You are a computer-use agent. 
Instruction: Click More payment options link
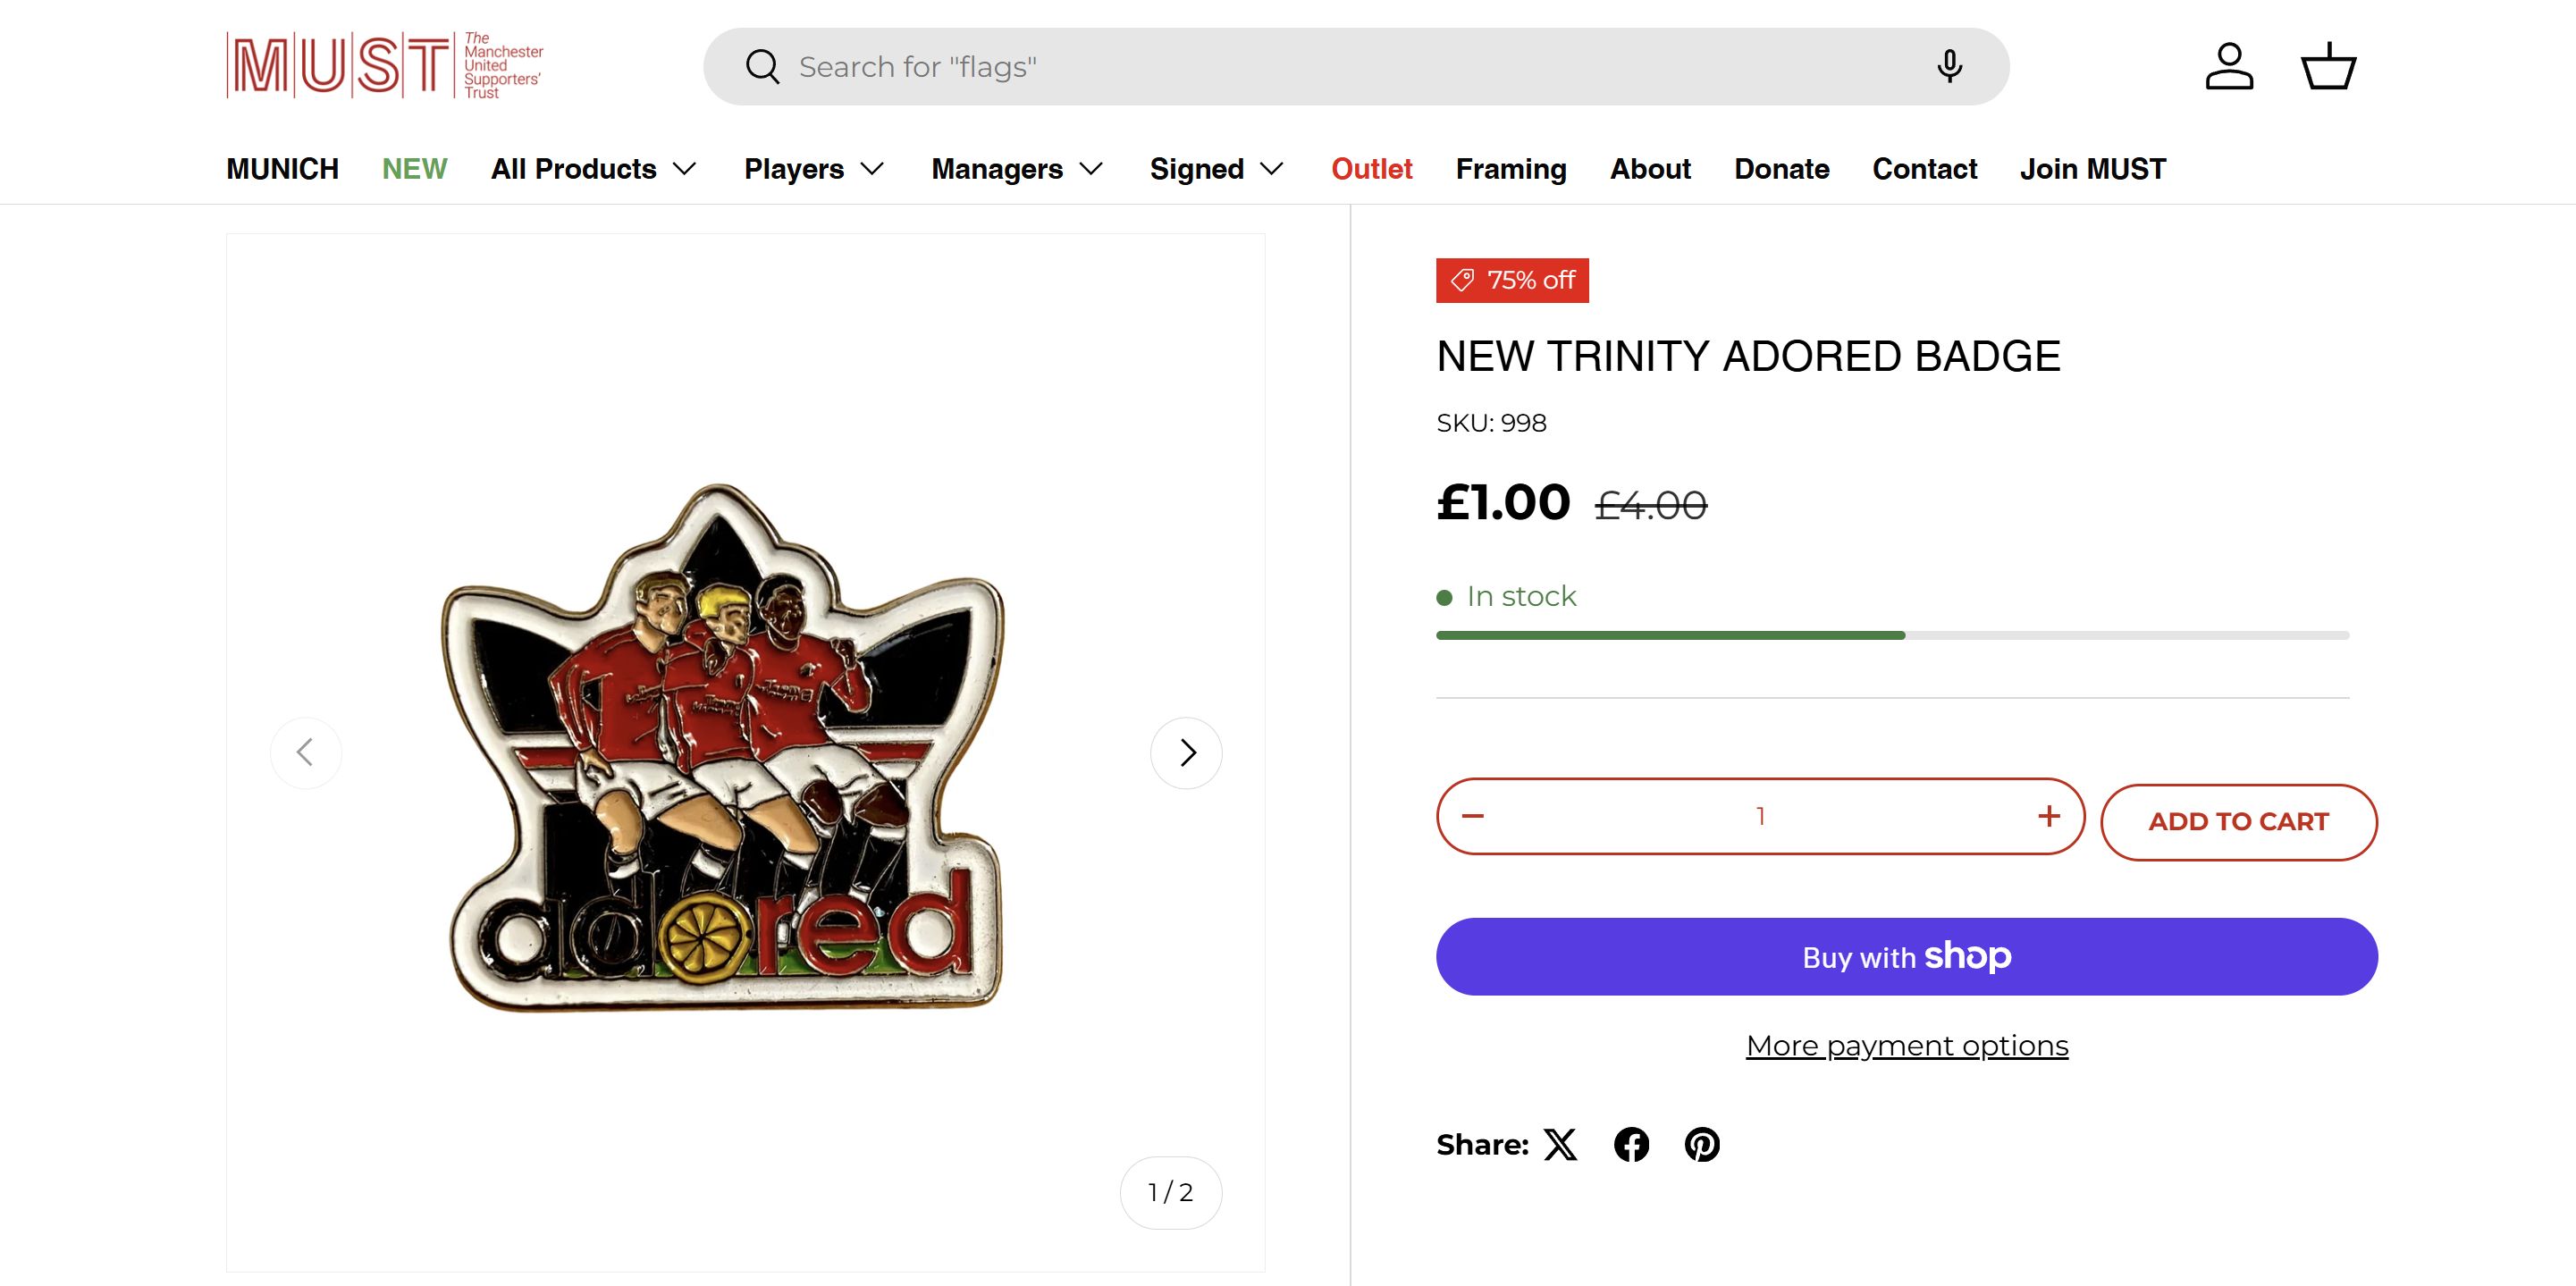[1906, 1046]
